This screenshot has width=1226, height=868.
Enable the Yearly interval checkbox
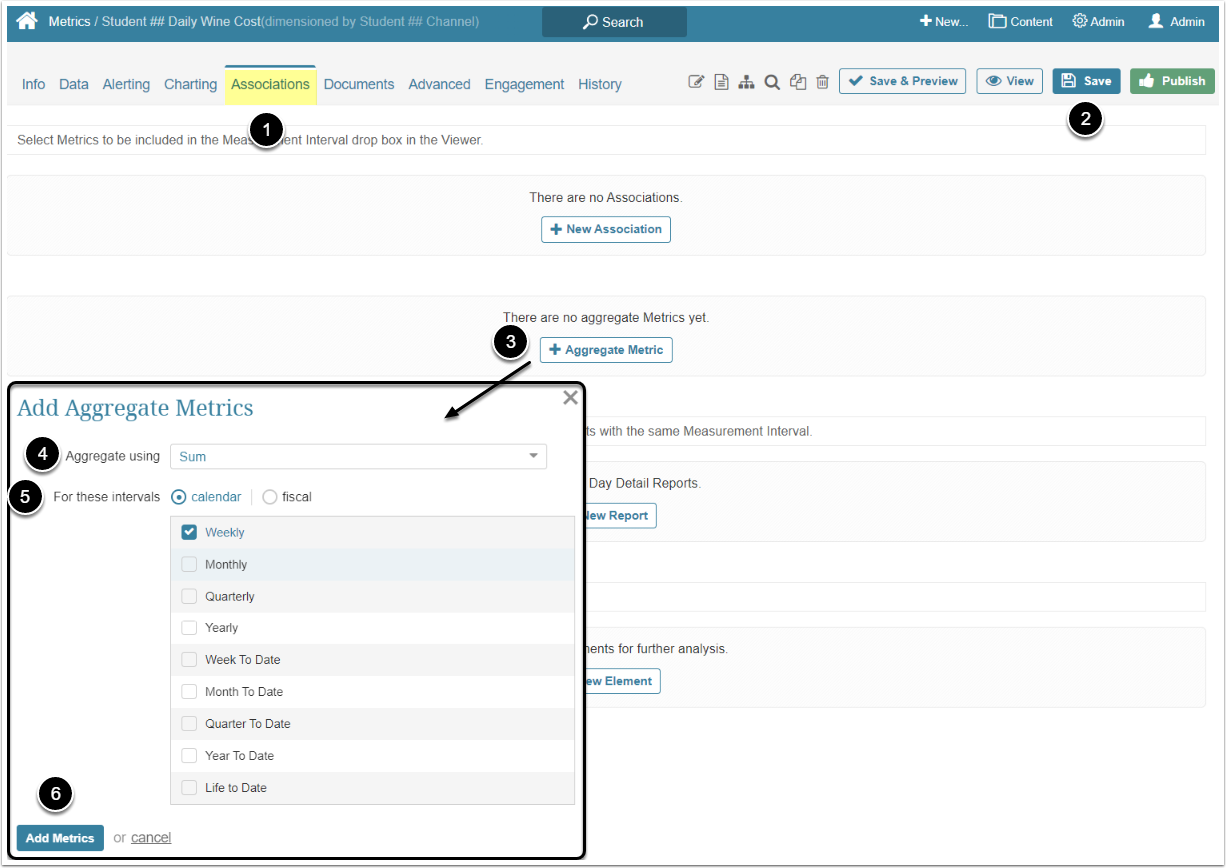tap(189, 628)
